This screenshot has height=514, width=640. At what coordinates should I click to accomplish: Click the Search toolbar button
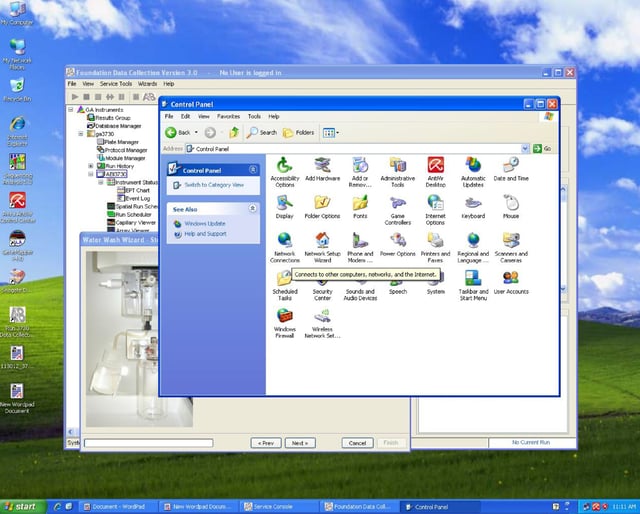pos(262,132)
